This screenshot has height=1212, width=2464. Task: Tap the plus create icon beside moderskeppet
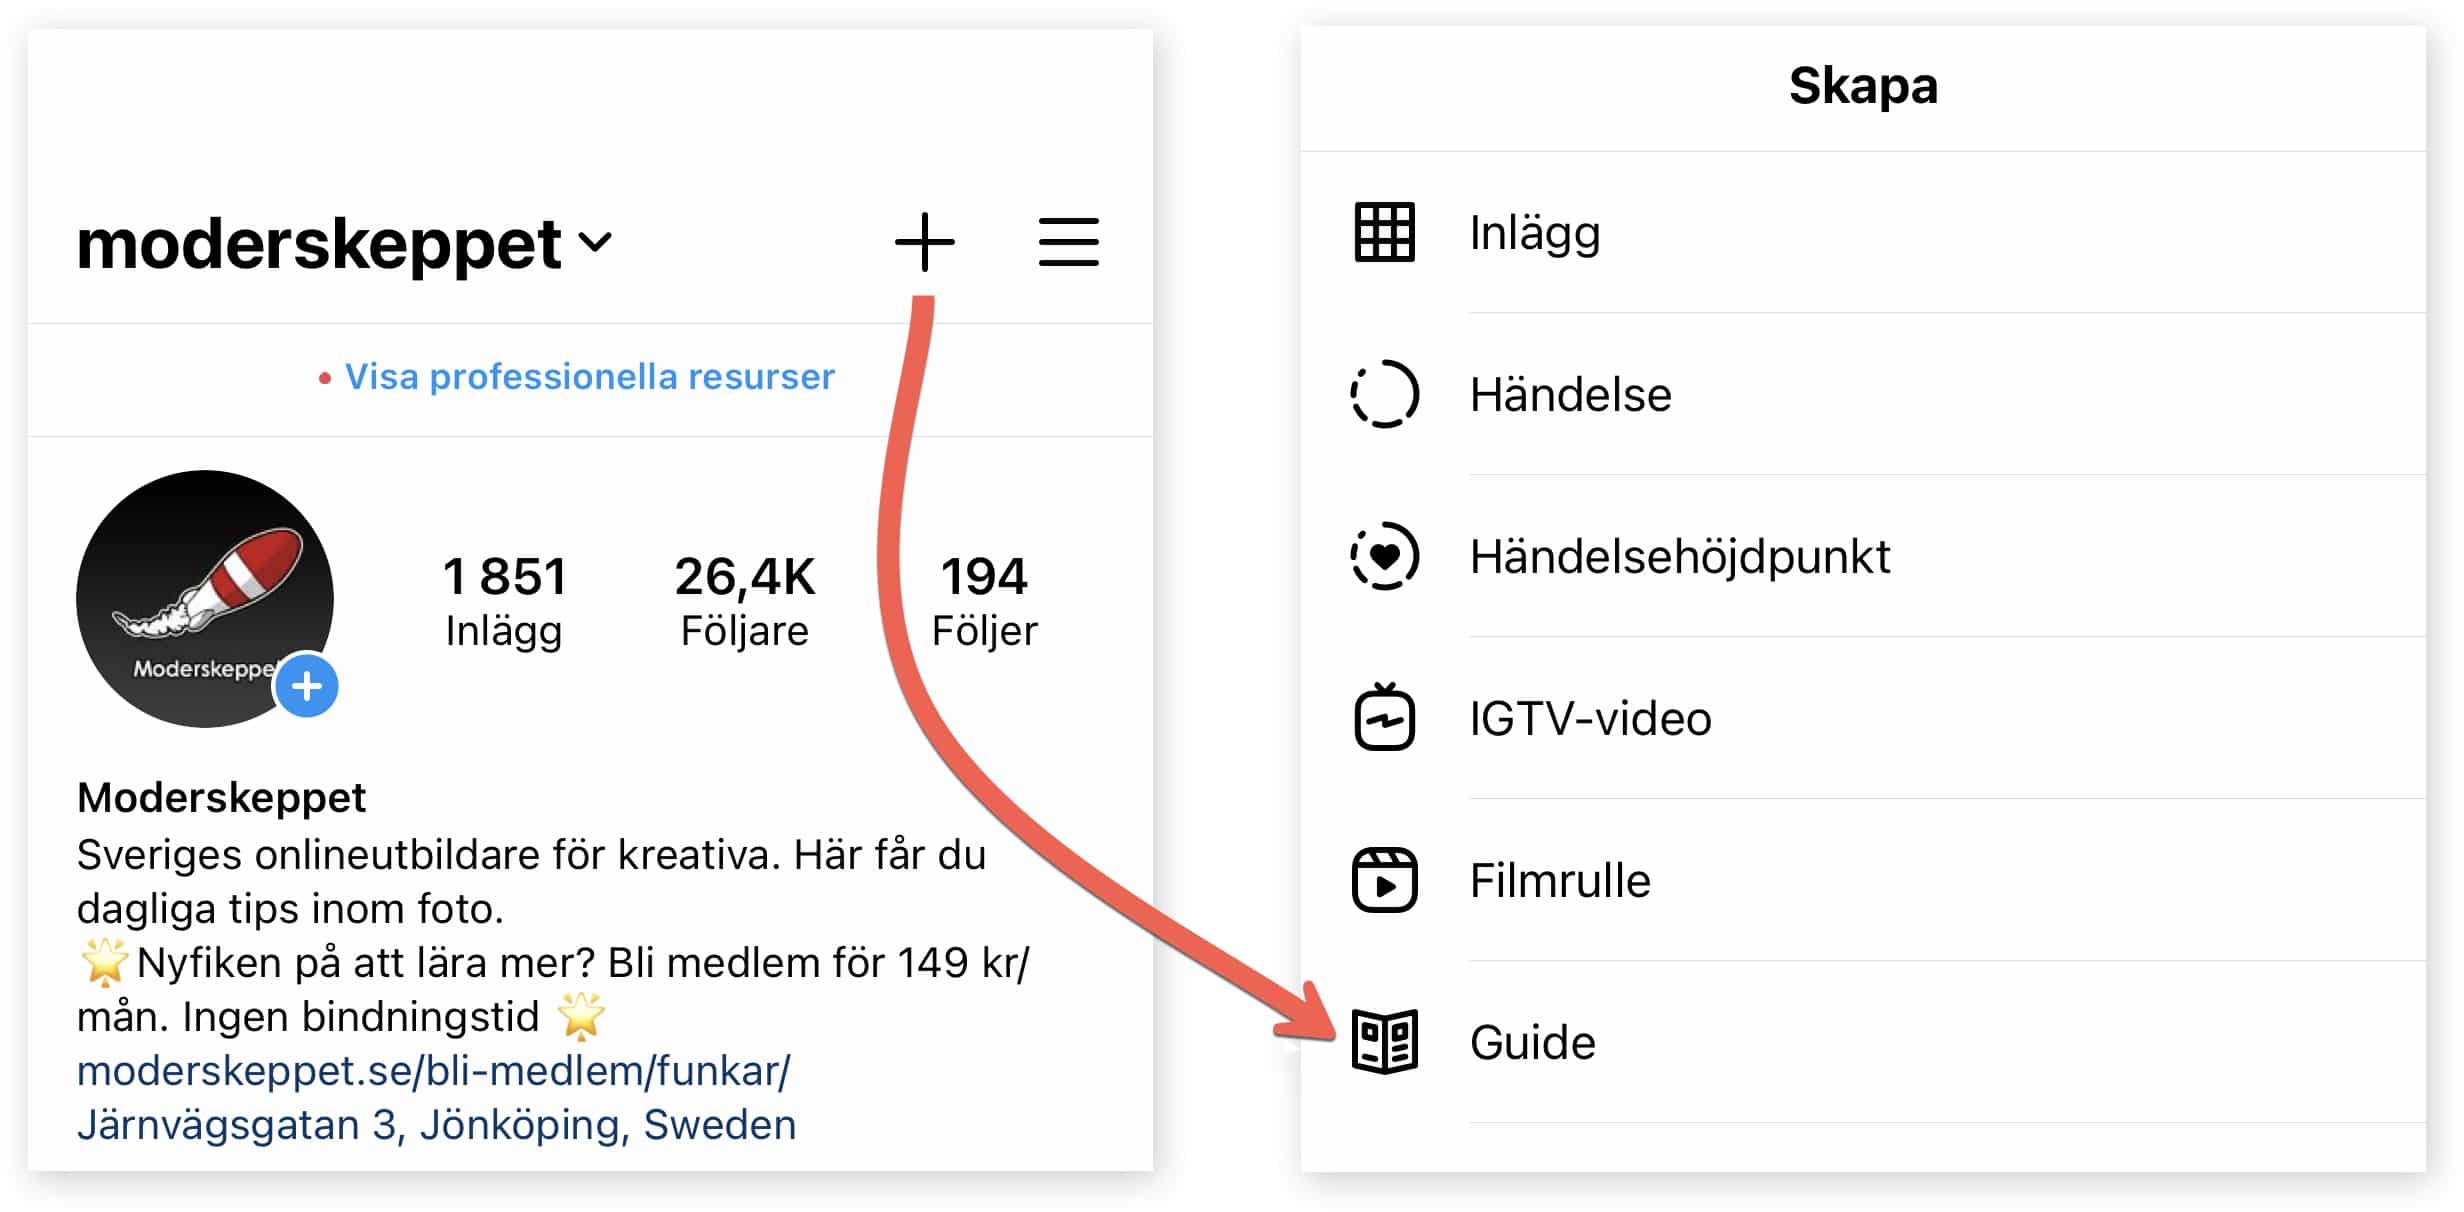click(x=924, y=242)
